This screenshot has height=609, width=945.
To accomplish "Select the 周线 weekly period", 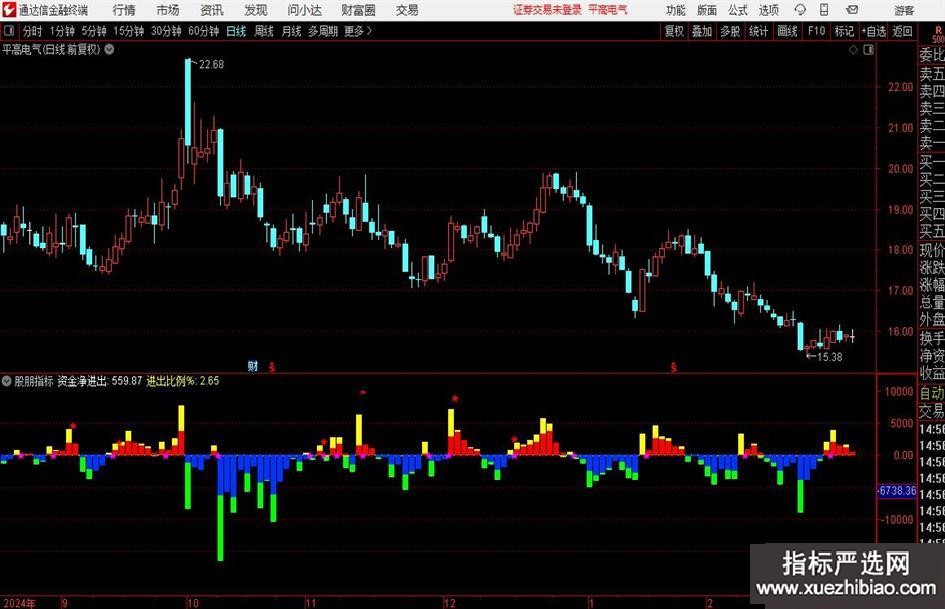I will (x=264, y=31).
